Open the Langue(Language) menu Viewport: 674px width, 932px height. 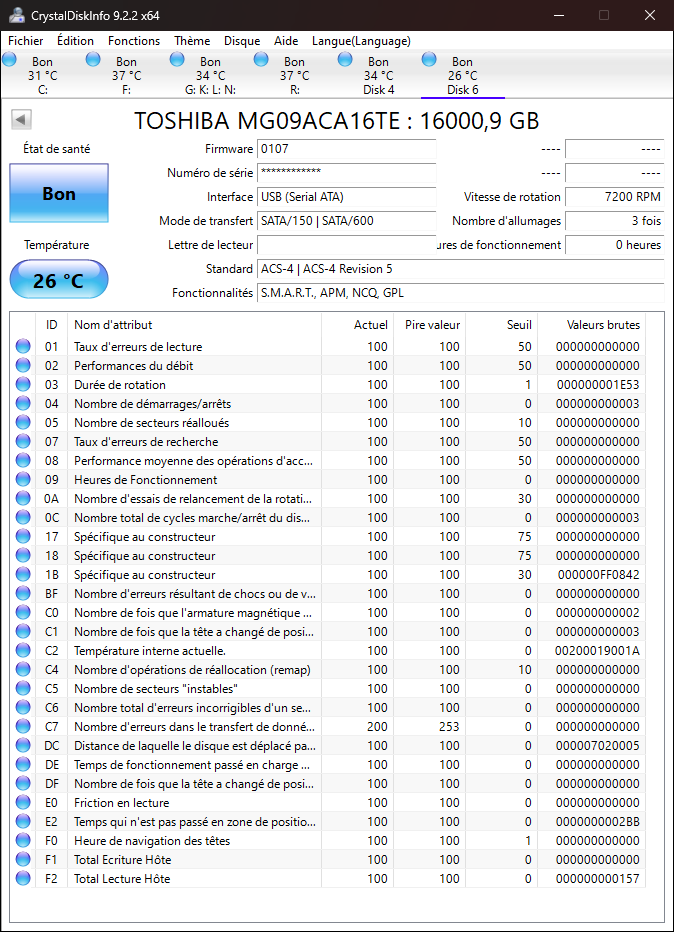tap(361, 41)
